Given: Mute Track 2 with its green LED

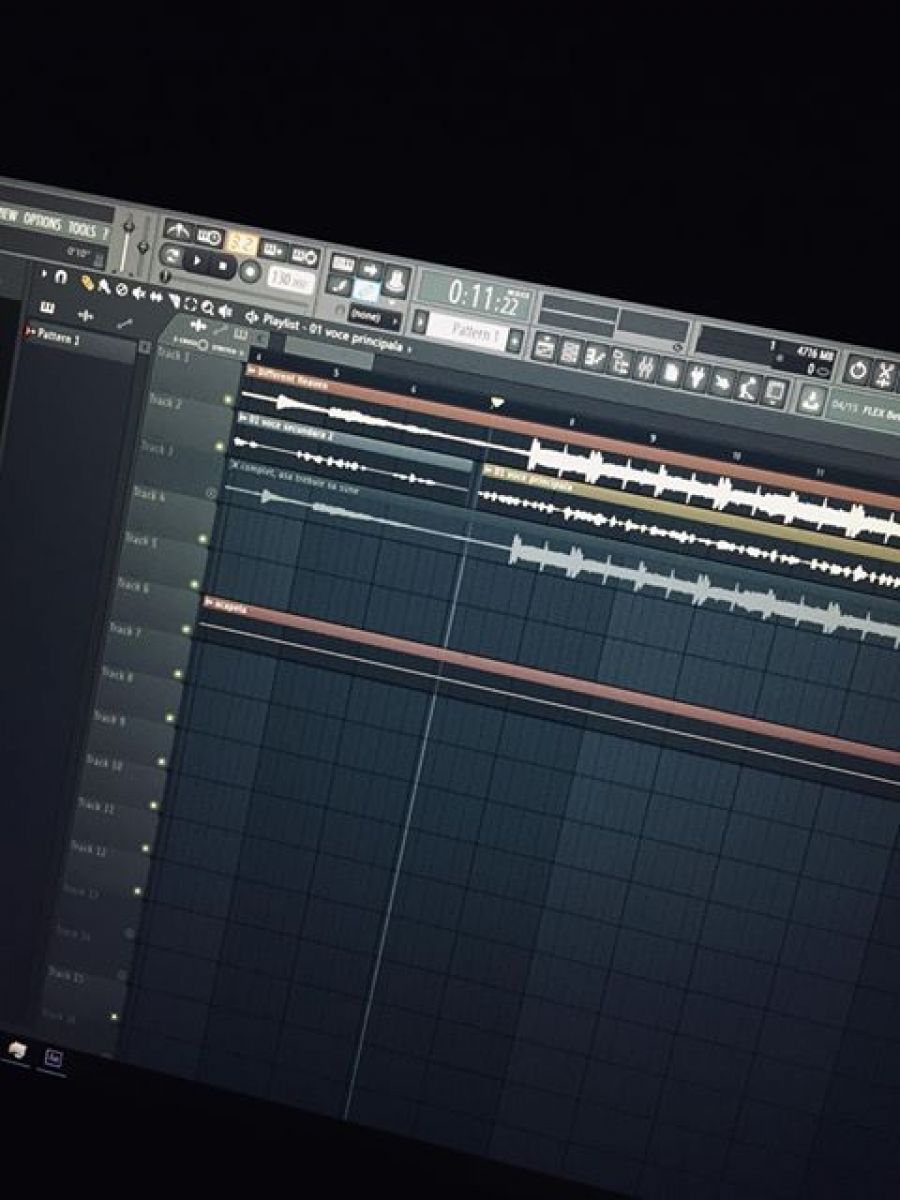Looking at the screenshot, I should (229, 400).
